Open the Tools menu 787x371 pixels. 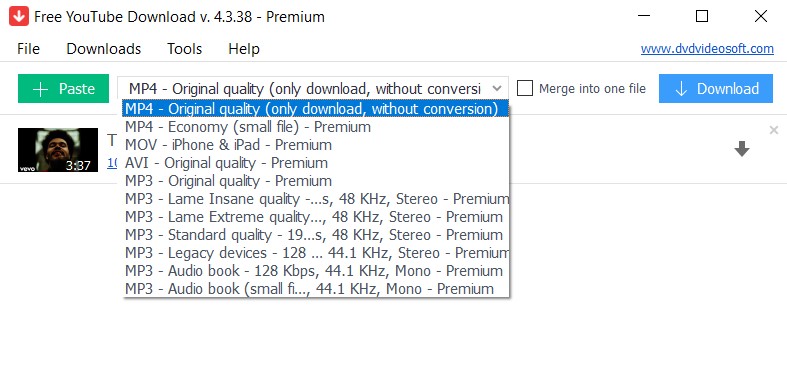tap(185, 49)
